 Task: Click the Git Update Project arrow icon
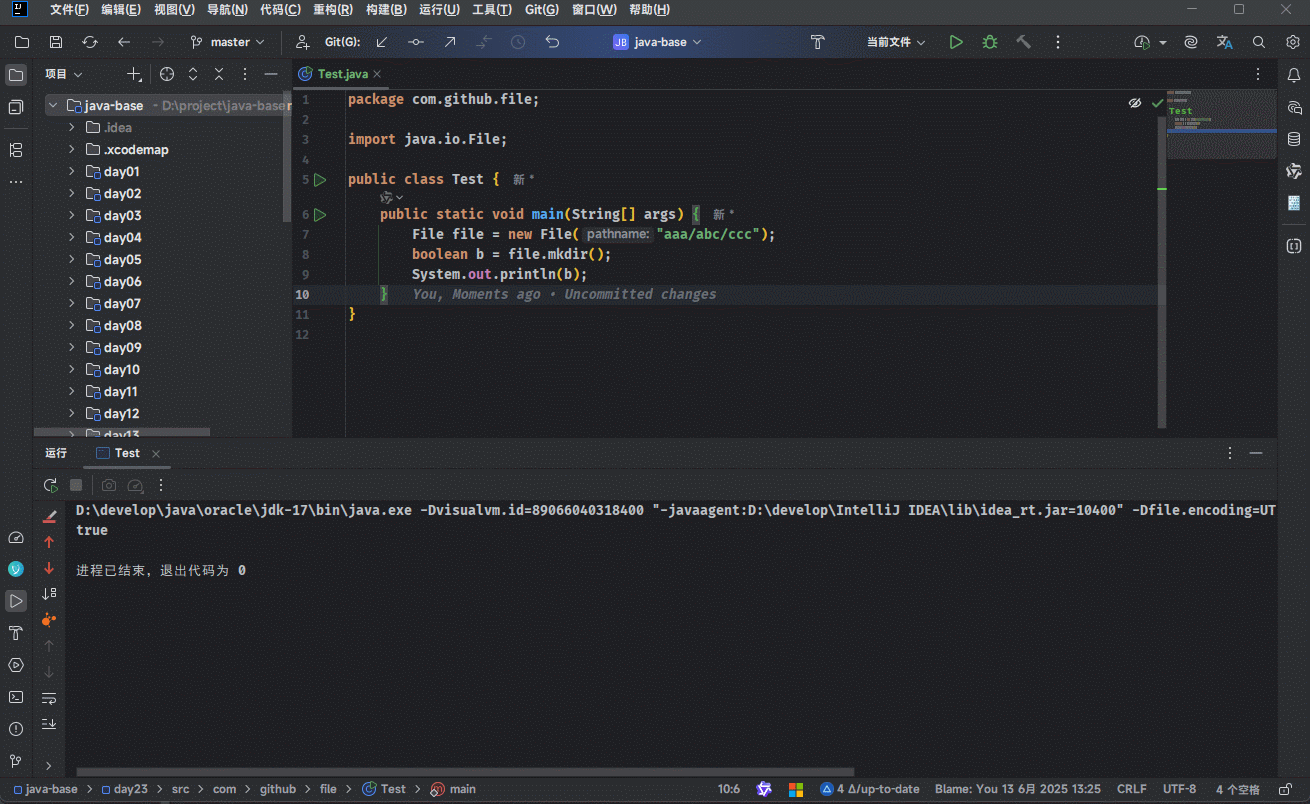[x=382, y=42]
